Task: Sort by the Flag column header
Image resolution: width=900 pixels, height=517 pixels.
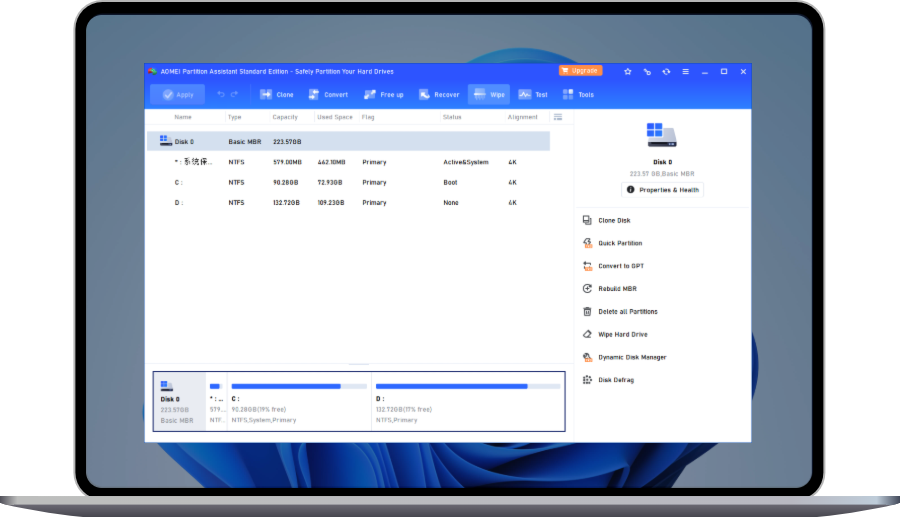Action: pyautogui.click(x=368, y=117)
